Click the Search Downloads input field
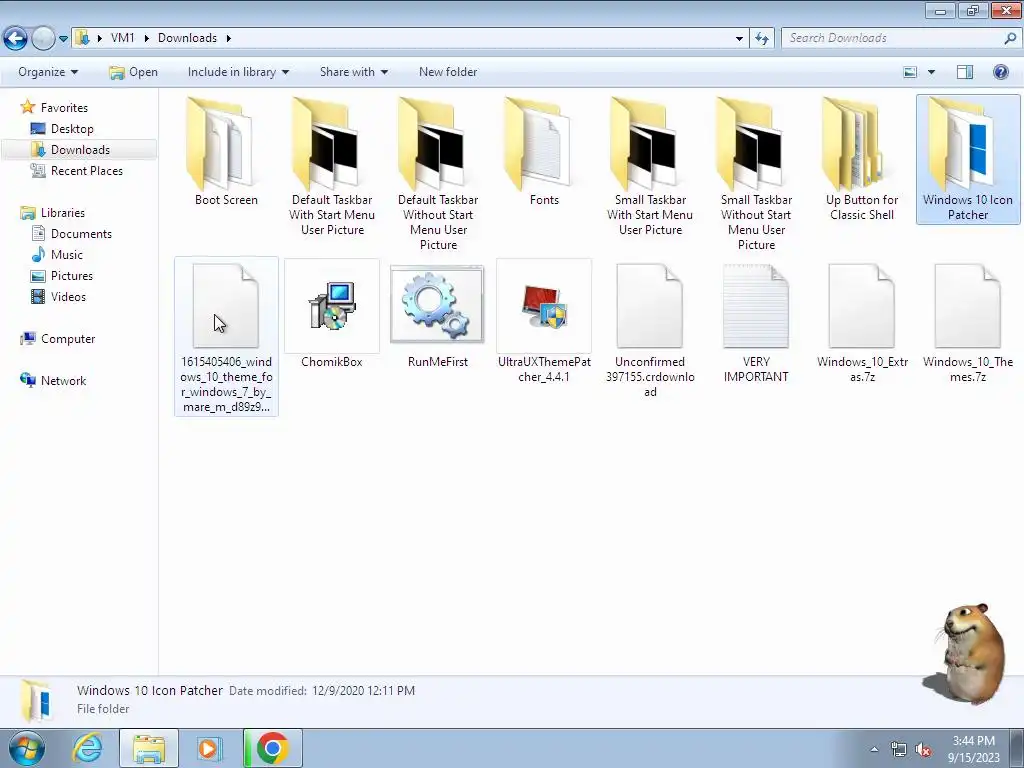This screenshot has height=768, width=1024. click(x=891, y=38)
